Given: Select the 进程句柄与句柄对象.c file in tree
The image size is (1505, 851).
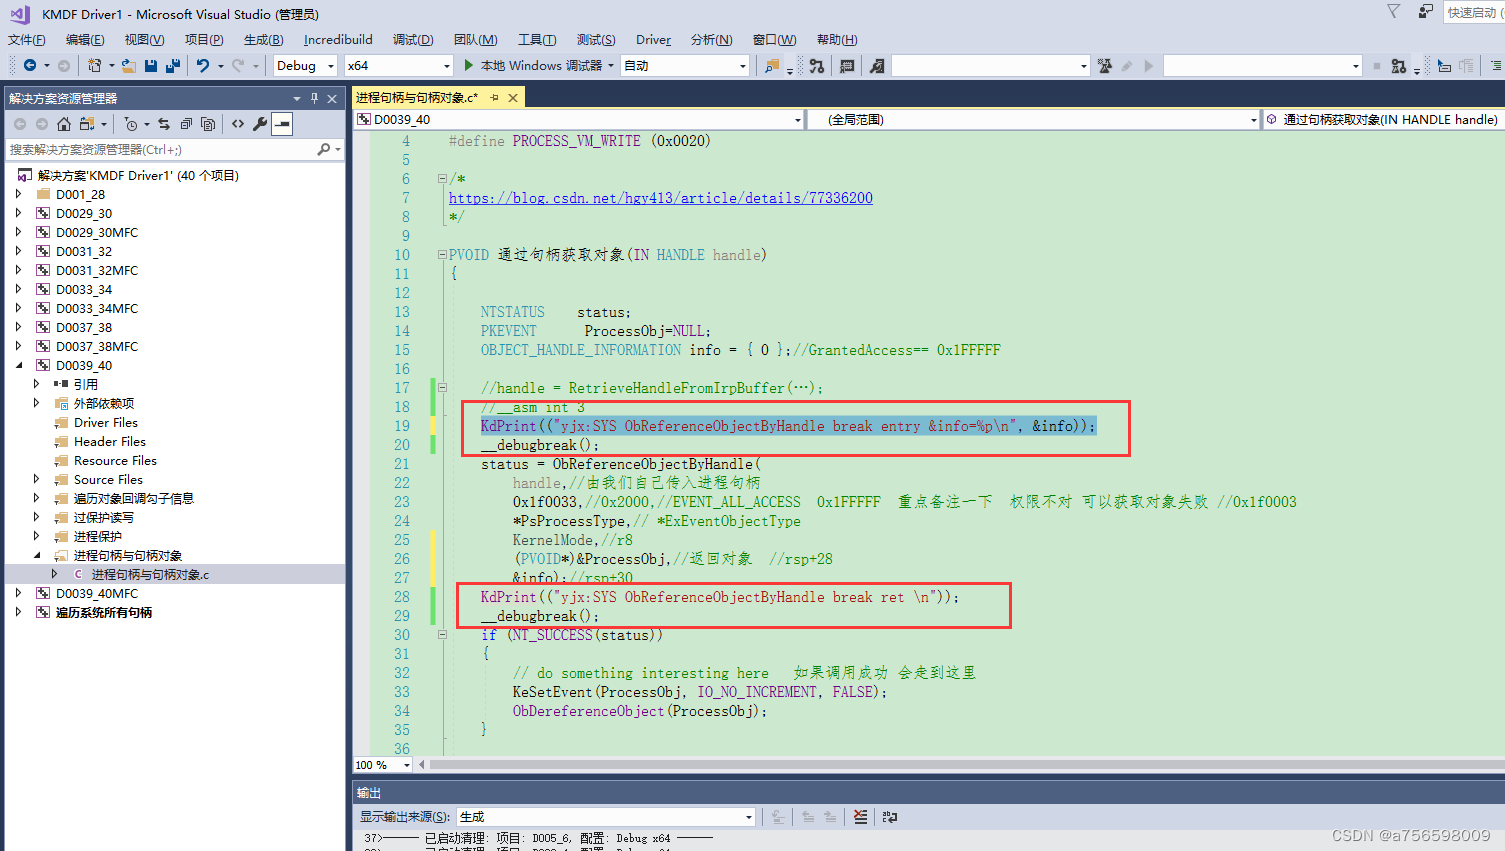Looking at the screenshot, I should (x=150, y=574).
